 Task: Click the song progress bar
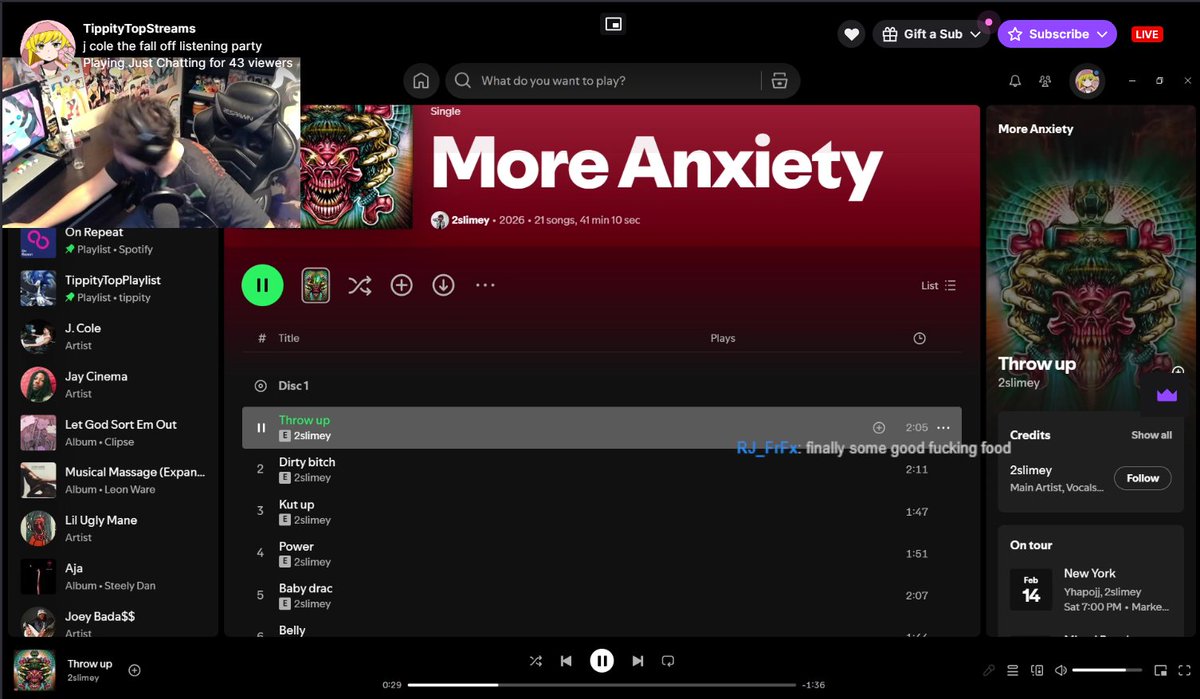[x=601, y=685]
